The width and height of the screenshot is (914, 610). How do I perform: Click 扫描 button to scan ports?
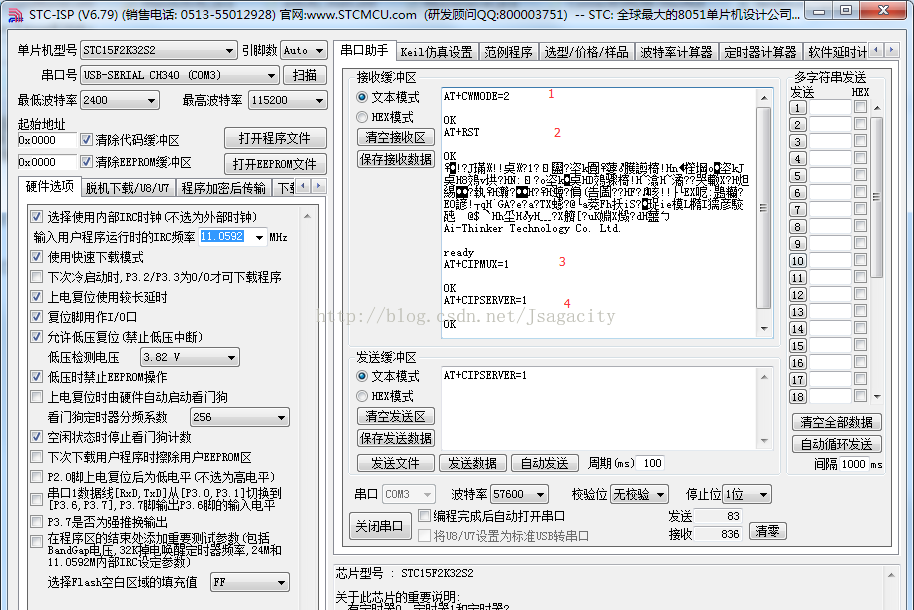pyautogui.click(x=305, y=75)
